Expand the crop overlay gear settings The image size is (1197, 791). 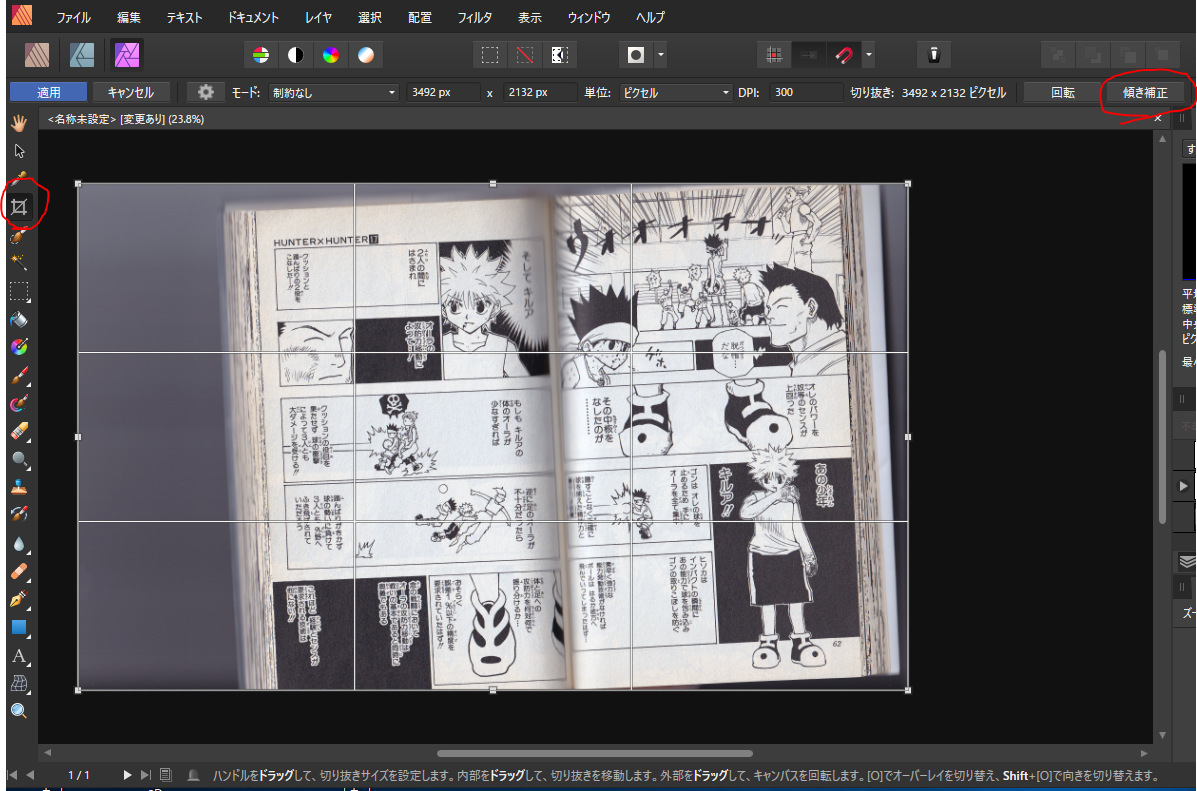pos(206,92)
